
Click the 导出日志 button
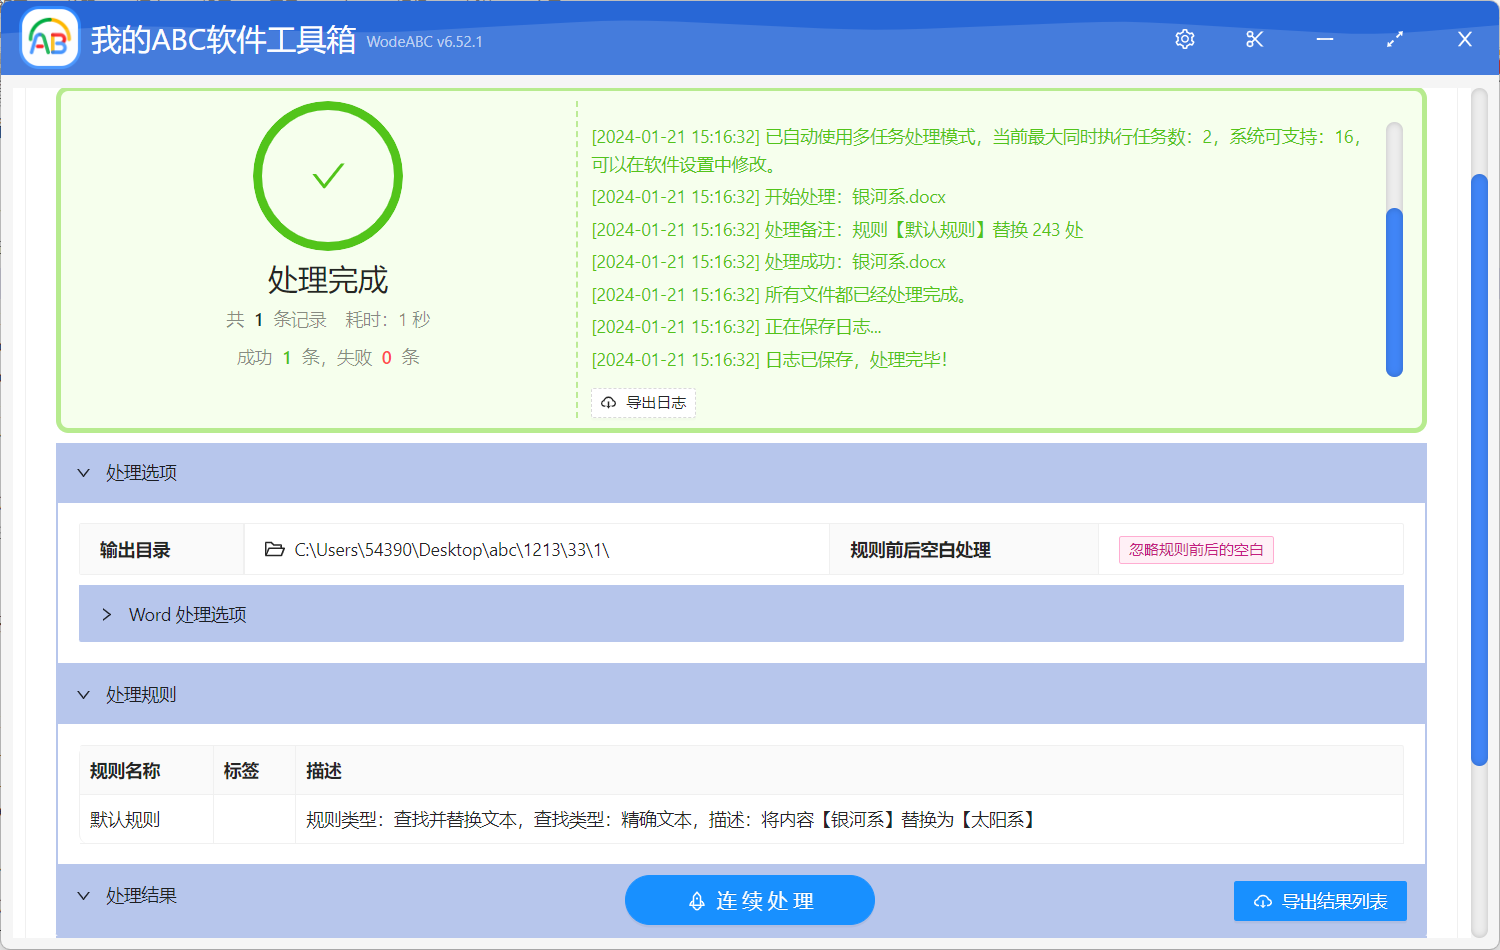pos(643,403)
